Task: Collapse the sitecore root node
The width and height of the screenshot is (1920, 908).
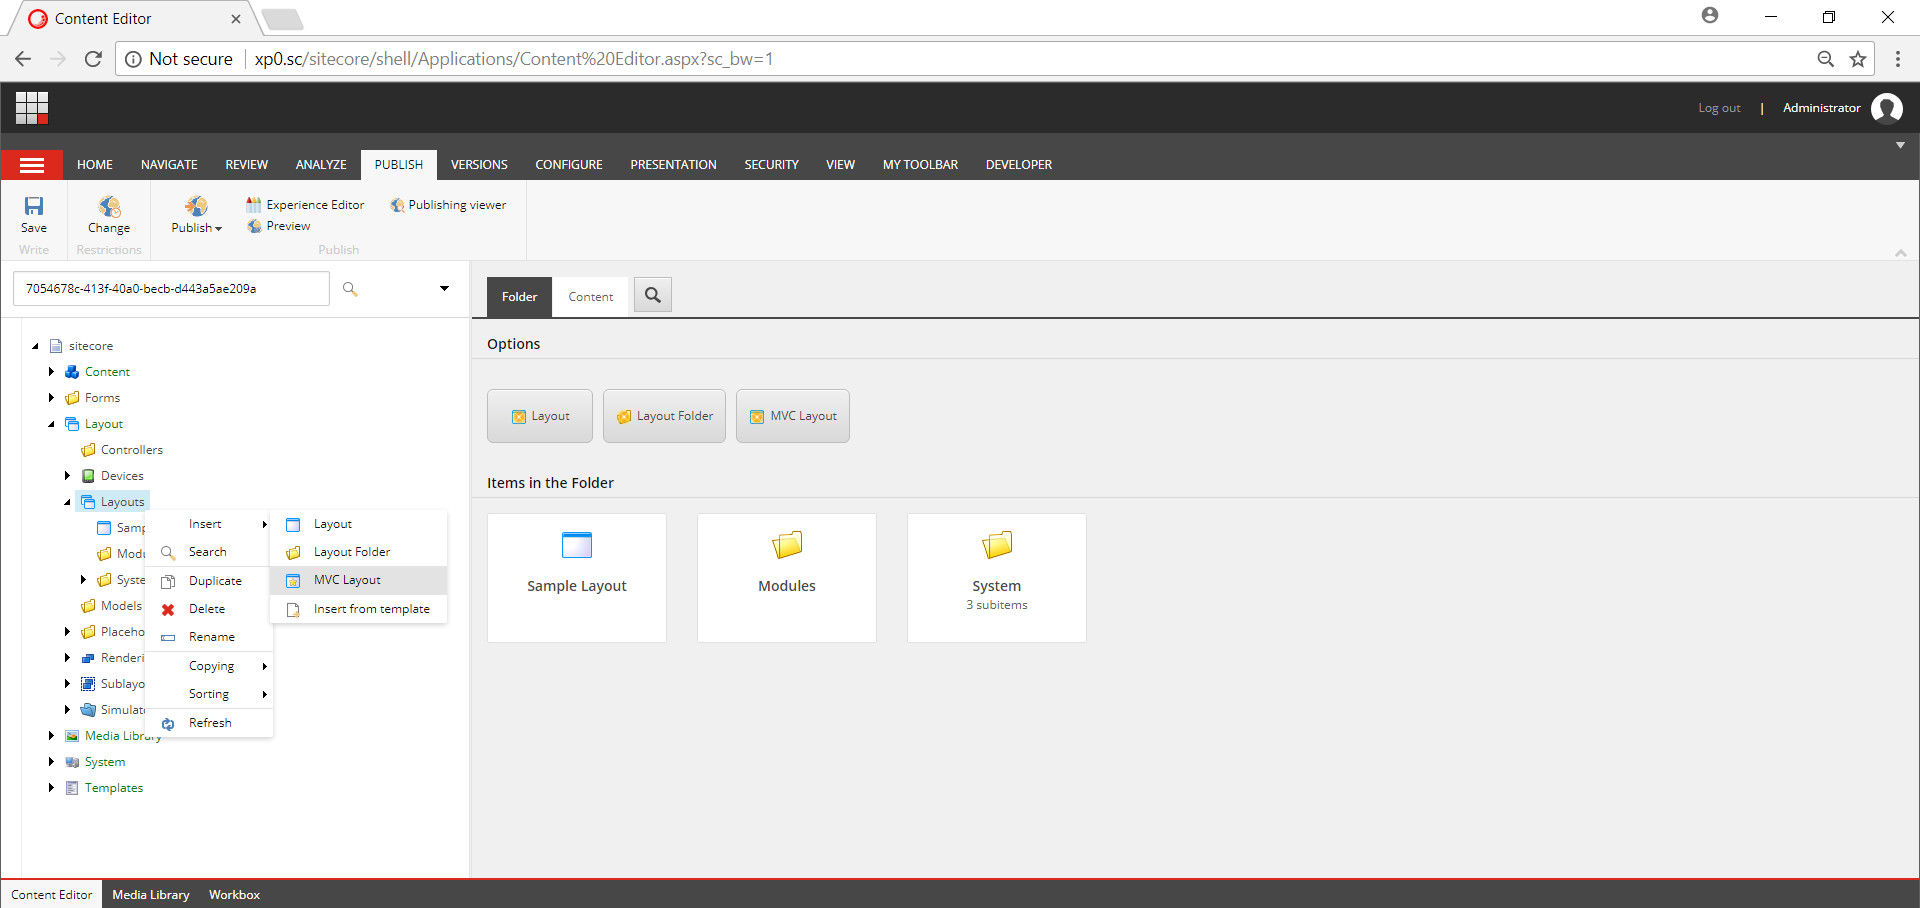Action: coord(35,346)
